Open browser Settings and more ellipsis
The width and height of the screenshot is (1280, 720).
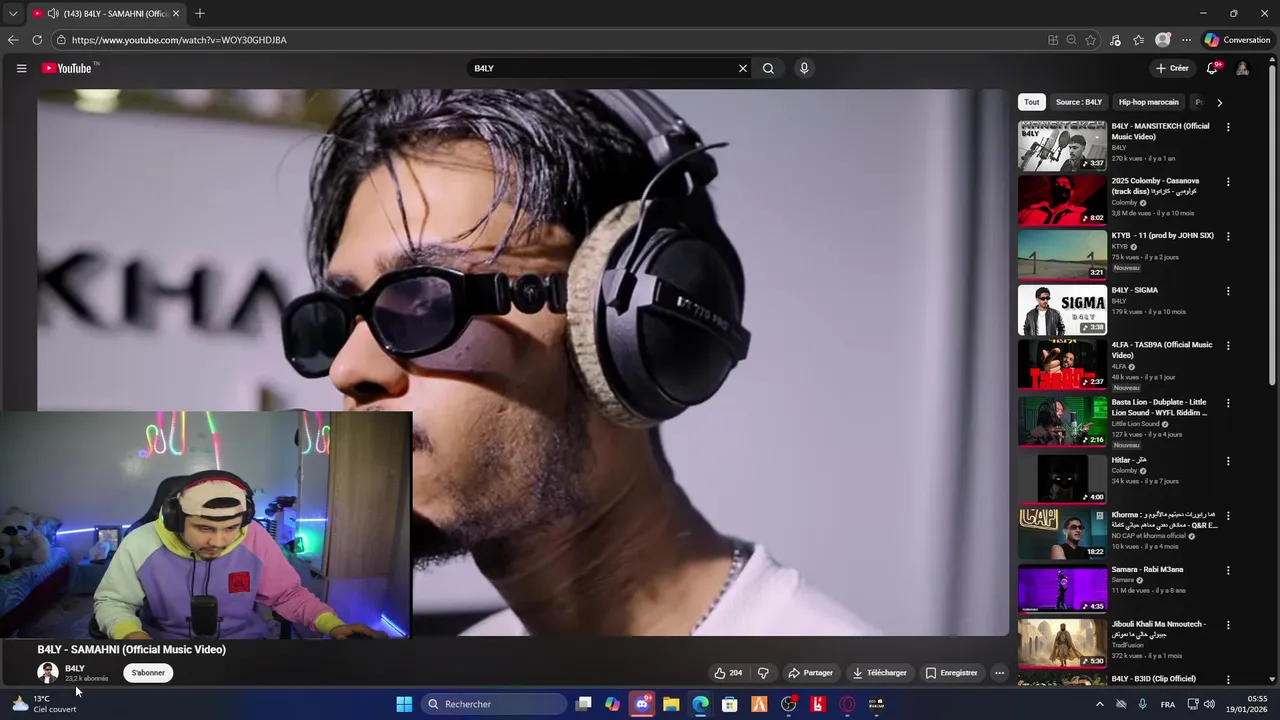pos(1186,40)
